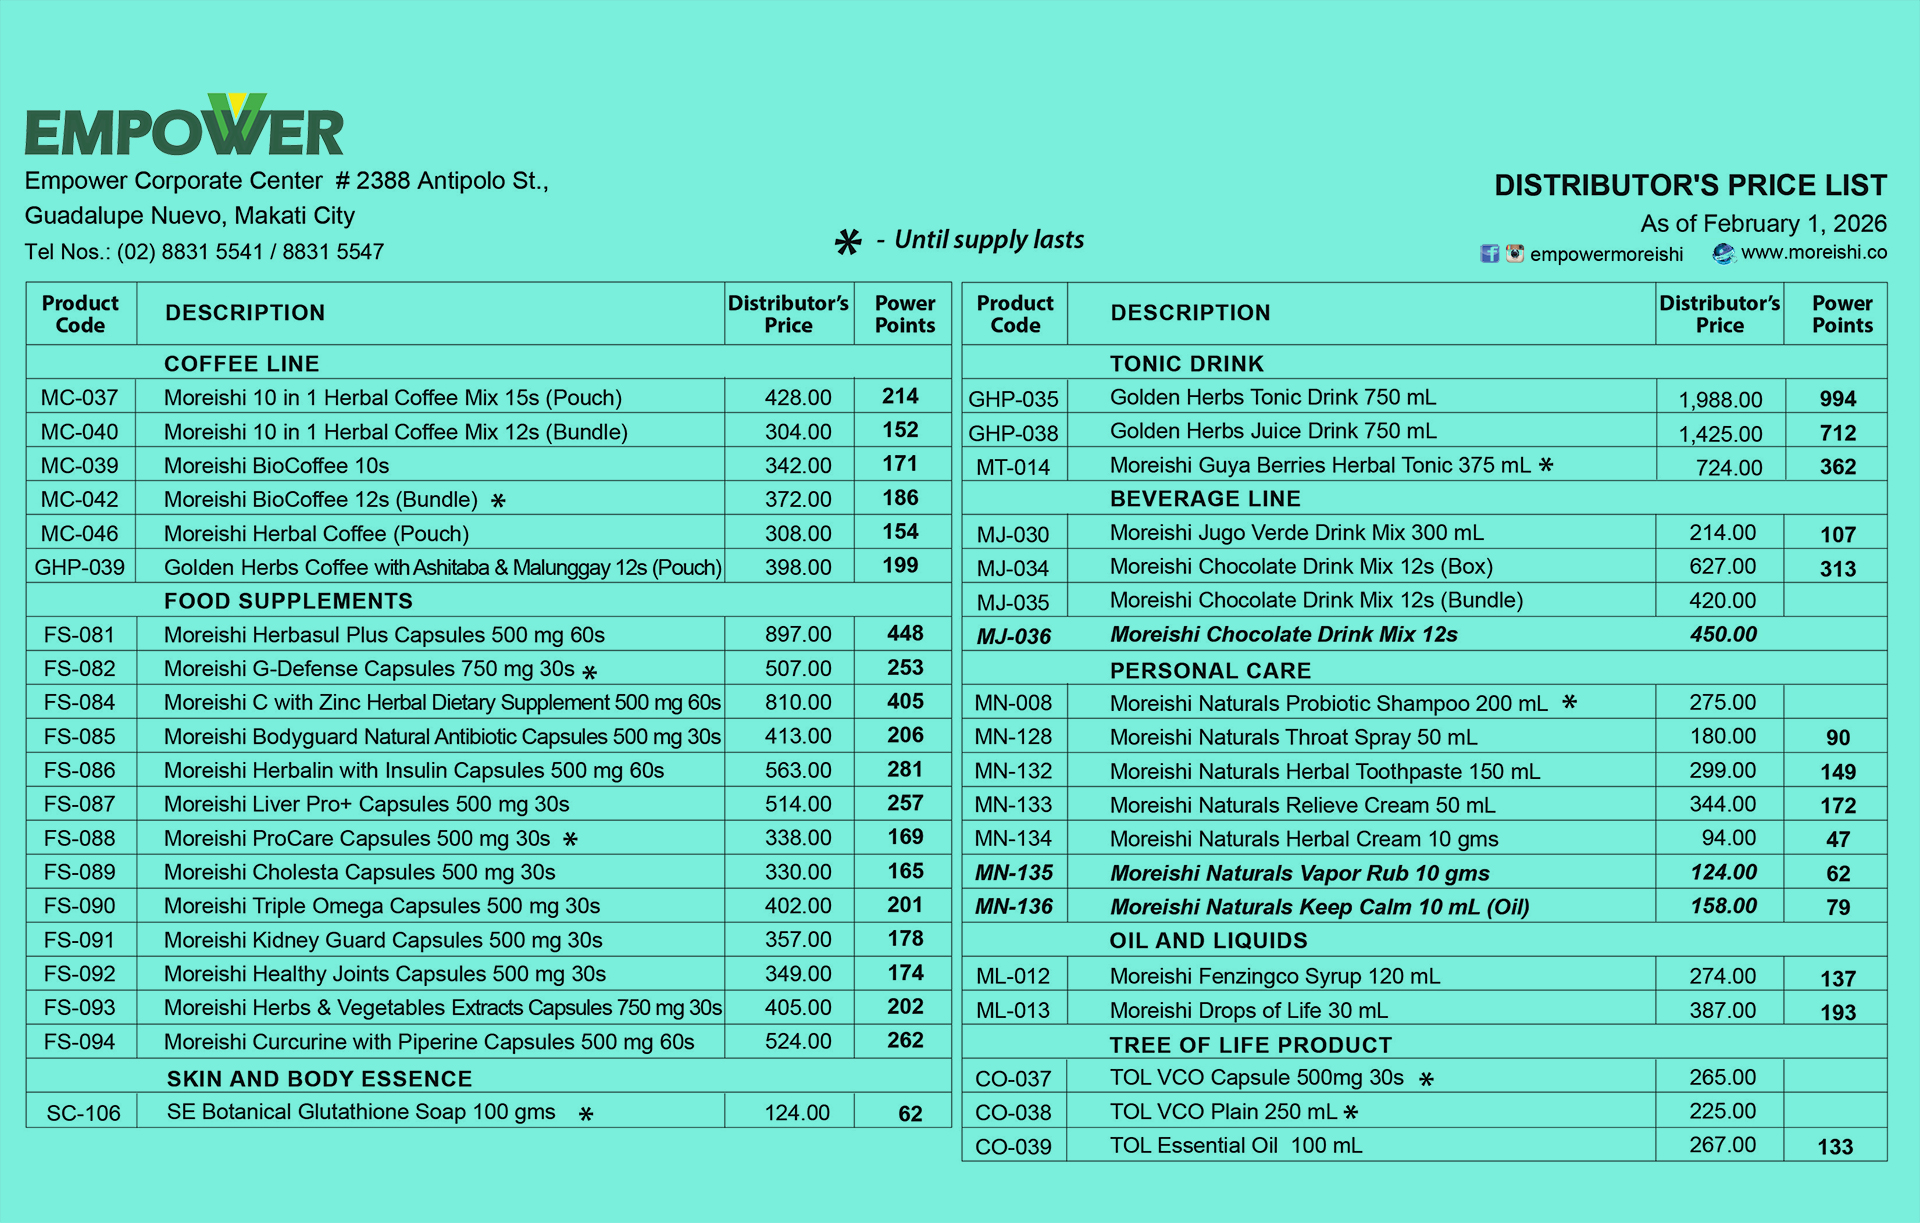
Task: Open the www.moreishi.co website link
Action: point(1813,252)
